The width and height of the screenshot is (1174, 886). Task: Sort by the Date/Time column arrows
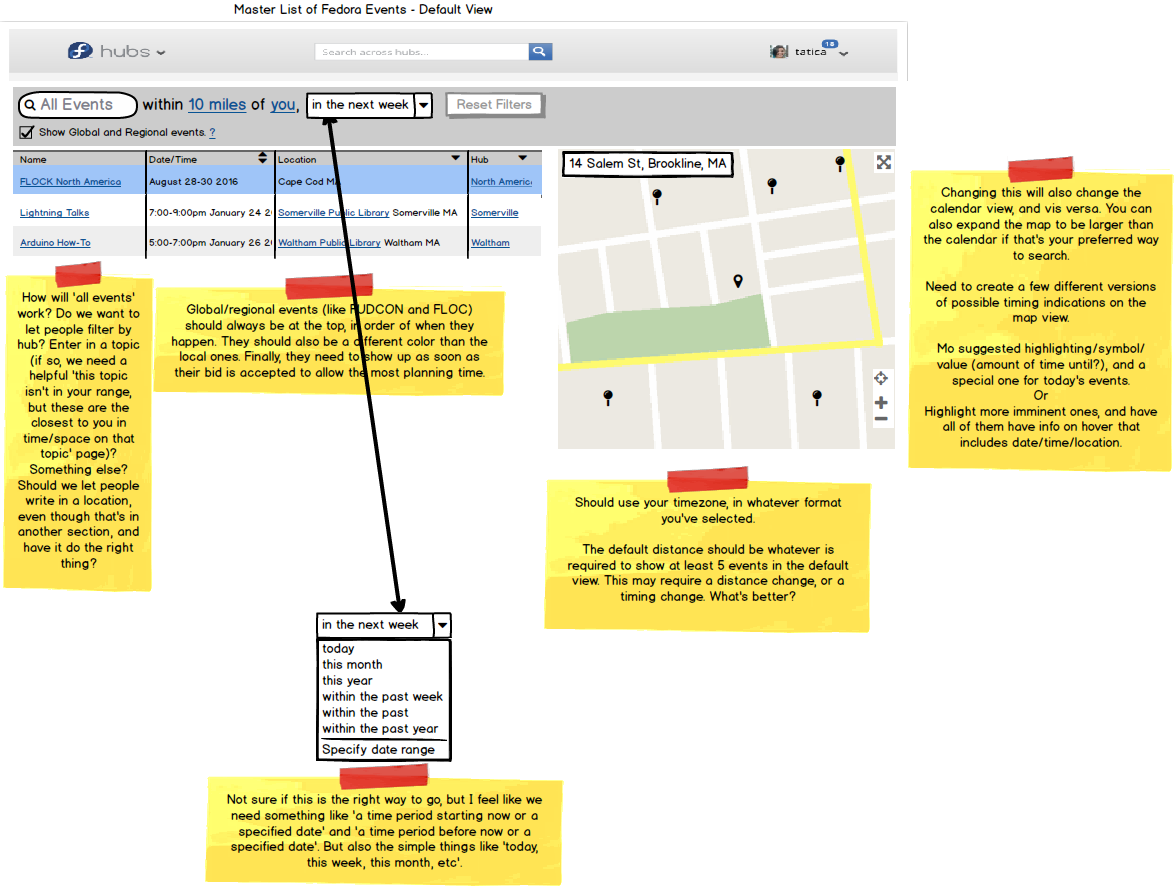point(263,158)
